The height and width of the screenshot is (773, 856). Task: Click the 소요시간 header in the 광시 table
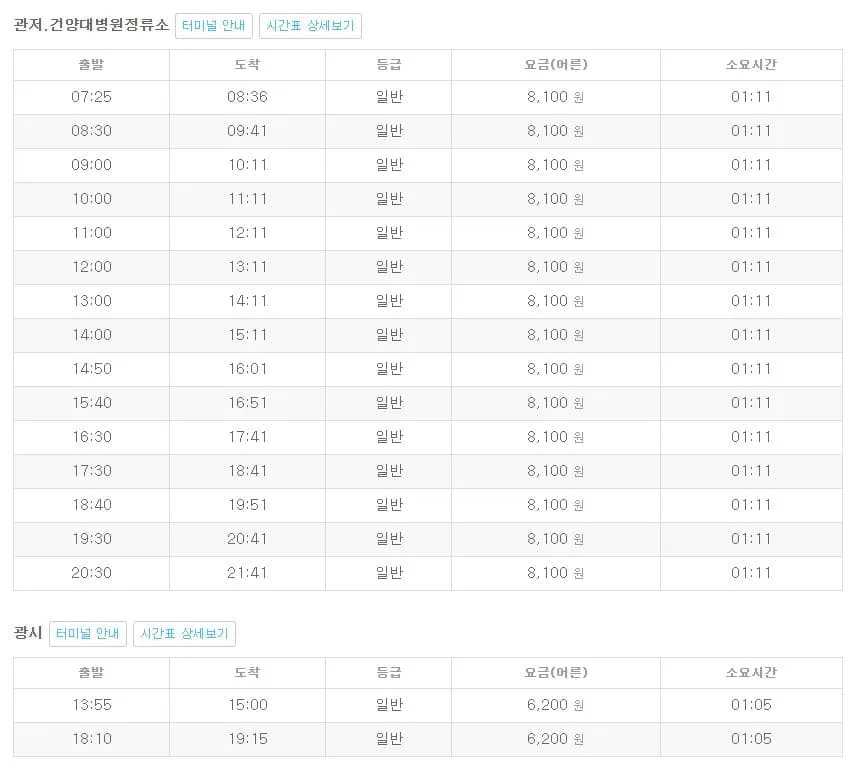coord(751,673)
